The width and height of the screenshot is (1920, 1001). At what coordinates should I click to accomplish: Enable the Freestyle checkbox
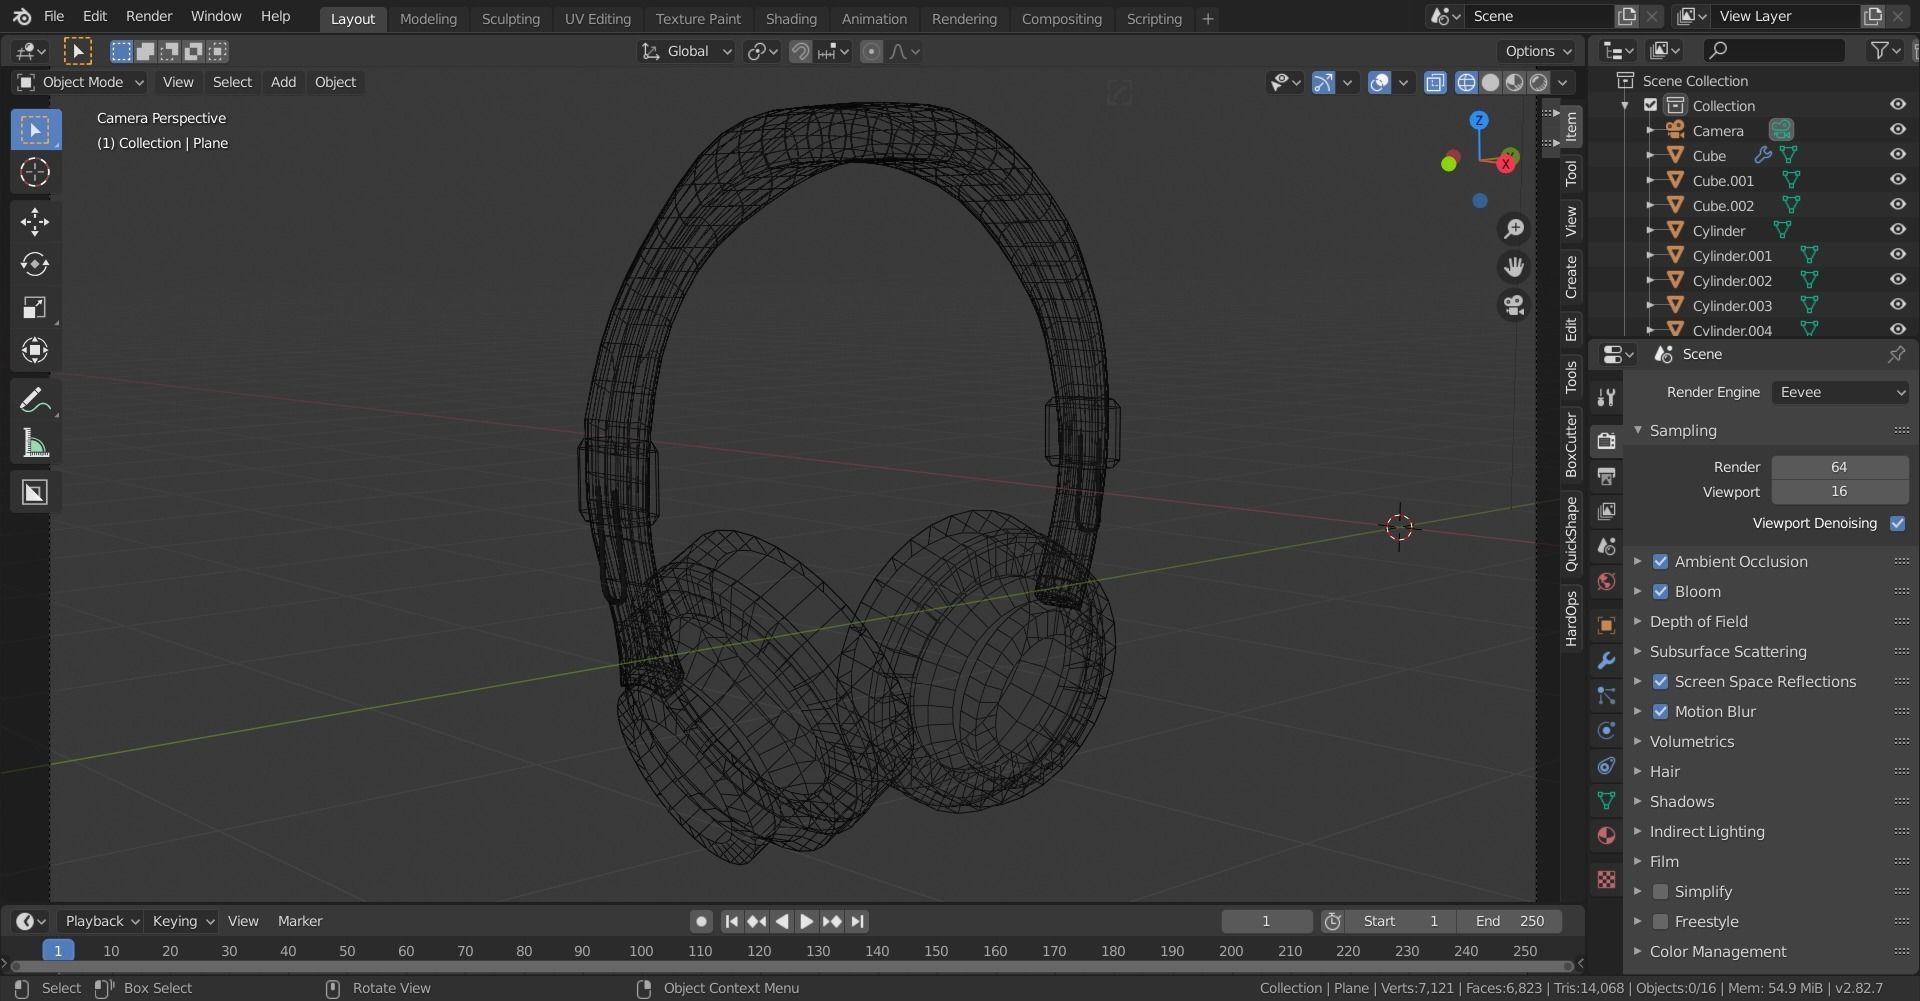1660,921
